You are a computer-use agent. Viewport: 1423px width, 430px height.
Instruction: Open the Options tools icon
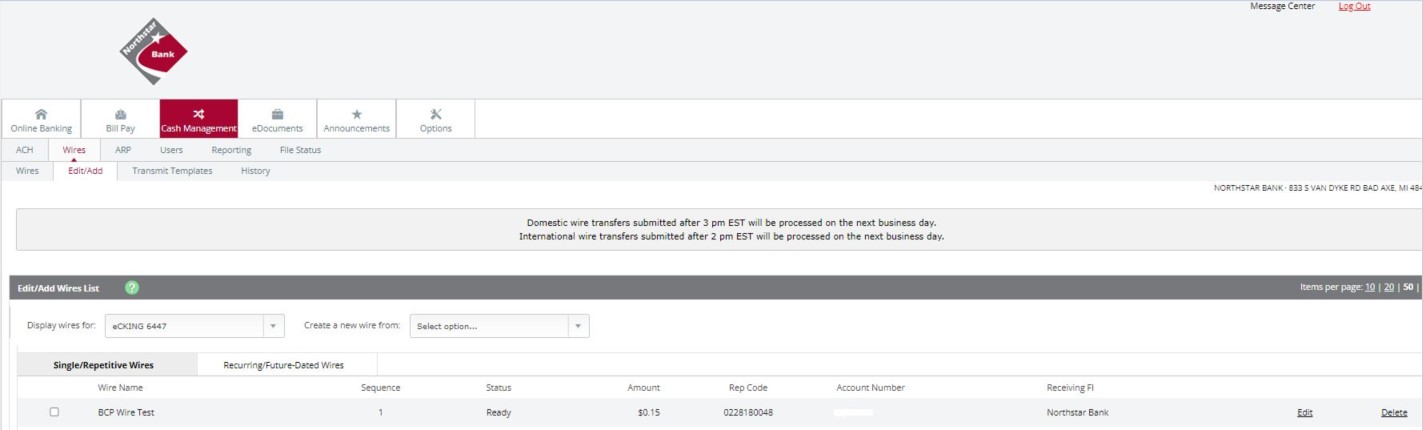(x=435, y=114)
